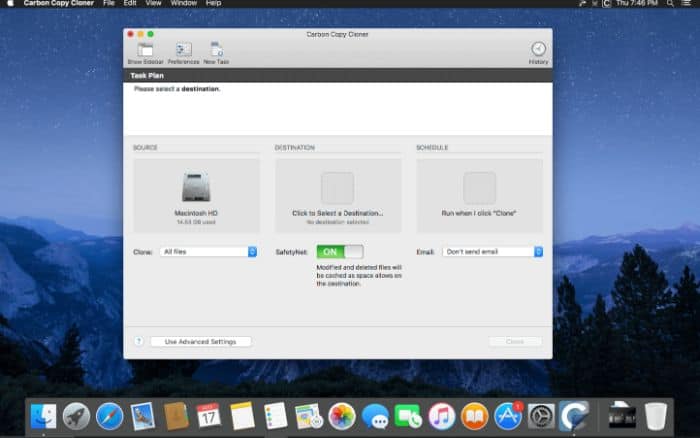Open Notes from the Dock

pos(242,416)
